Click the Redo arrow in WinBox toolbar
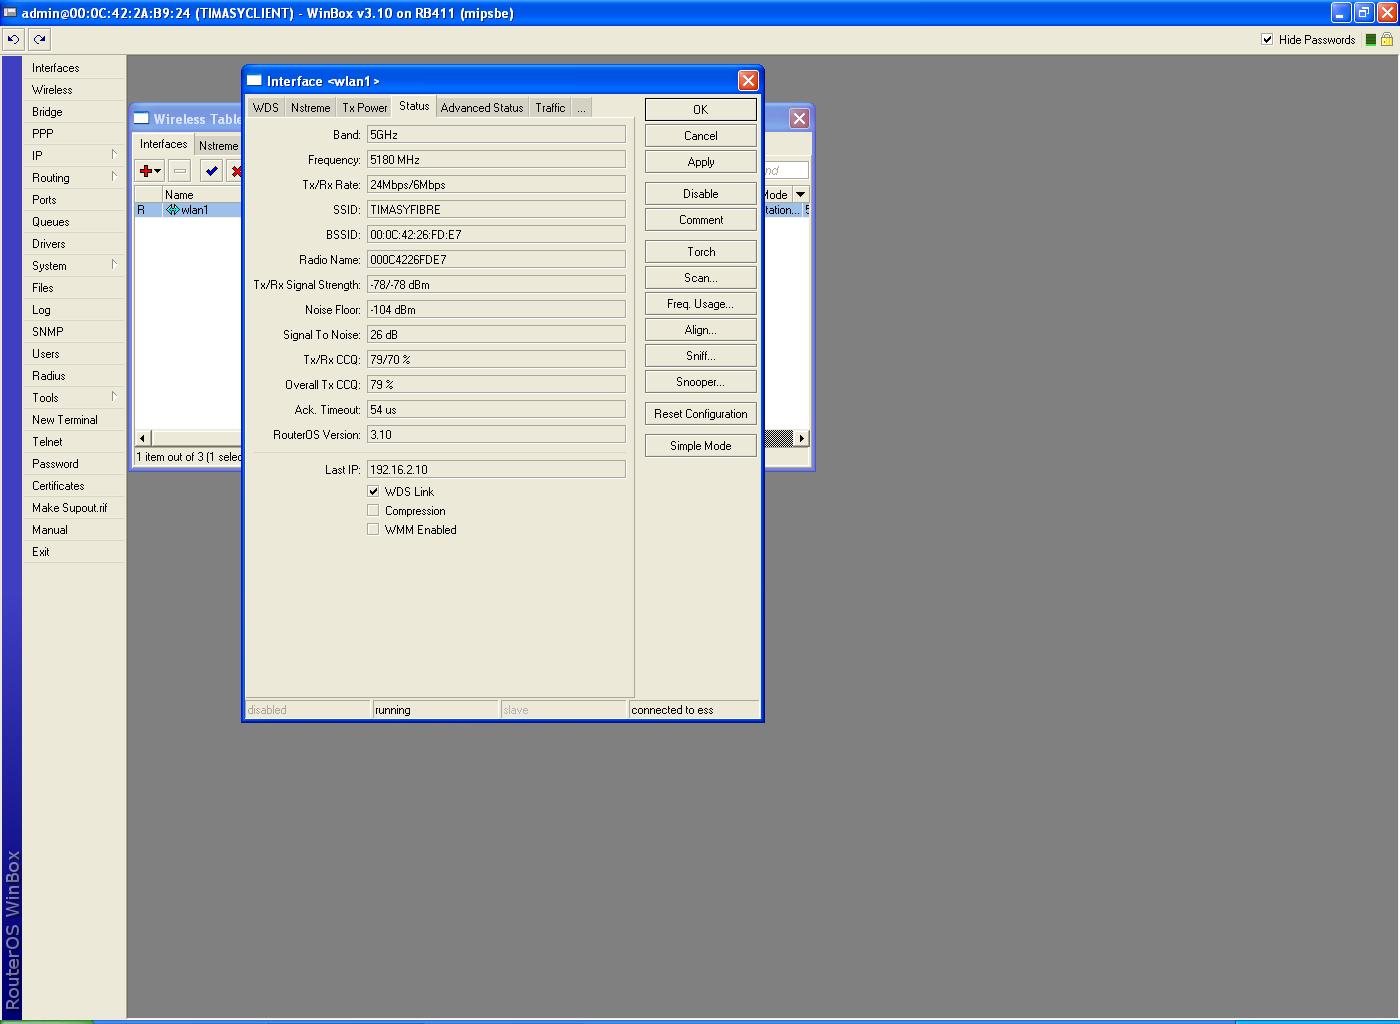This screenshot has height=1024, width=1400. [39, 40]
